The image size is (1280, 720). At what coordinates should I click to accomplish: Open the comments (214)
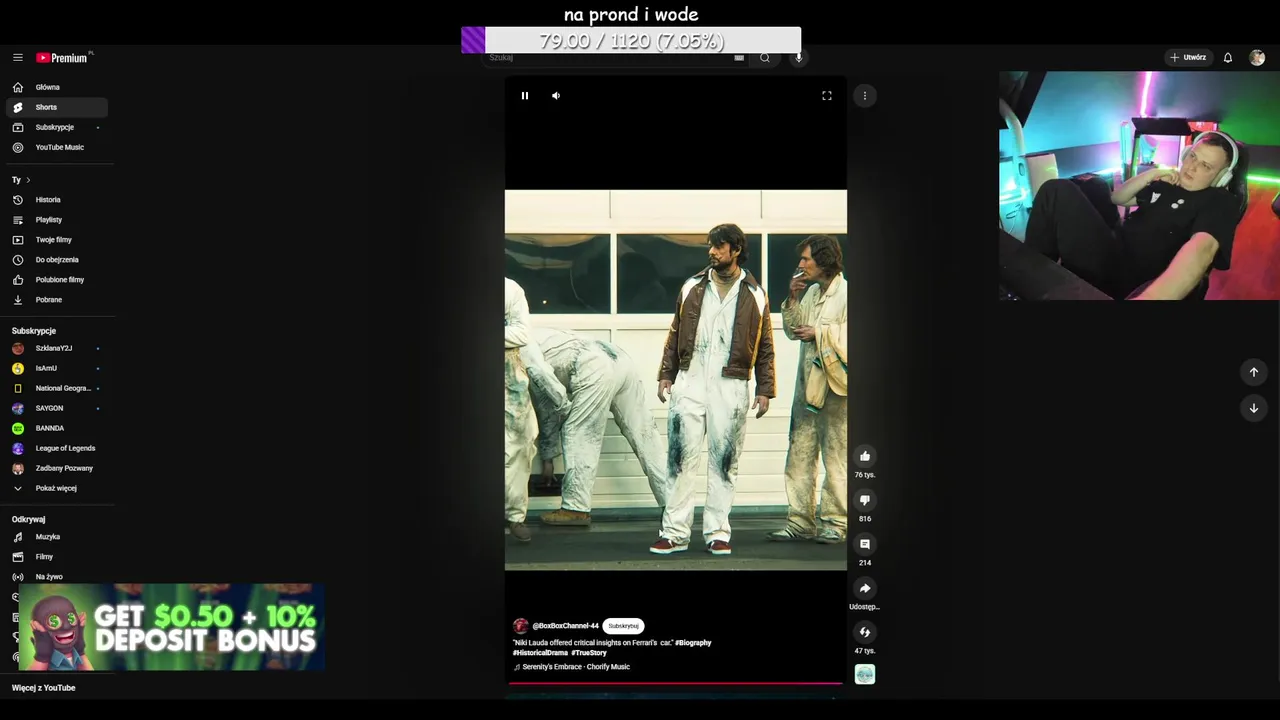[x=865, y=544]
